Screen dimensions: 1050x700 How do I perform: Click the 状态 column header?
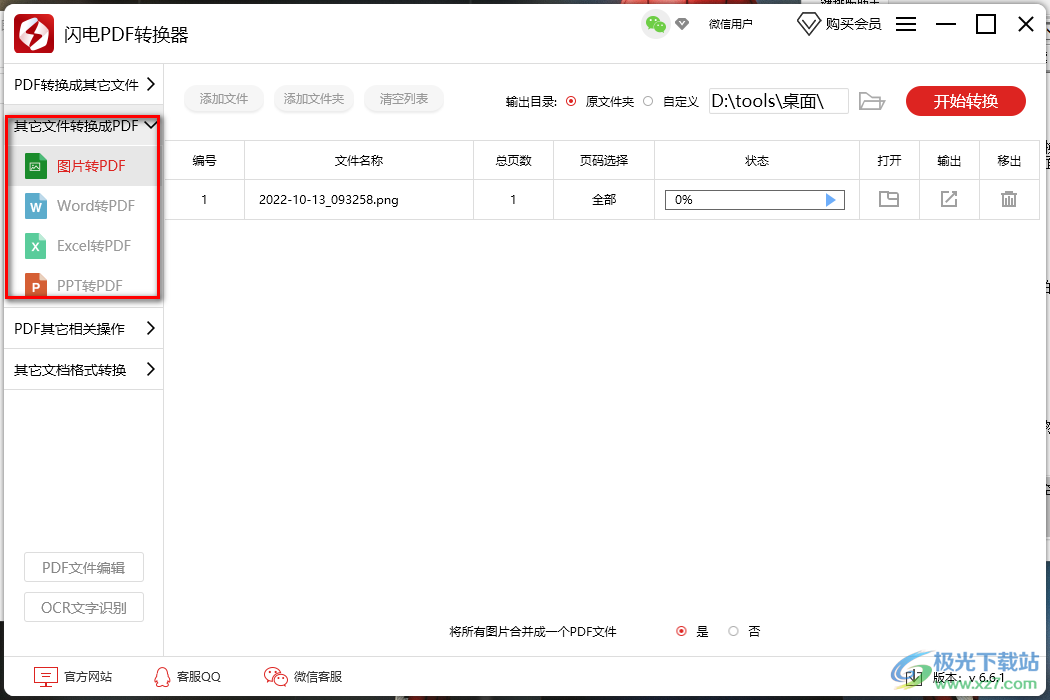click(757, 161)
